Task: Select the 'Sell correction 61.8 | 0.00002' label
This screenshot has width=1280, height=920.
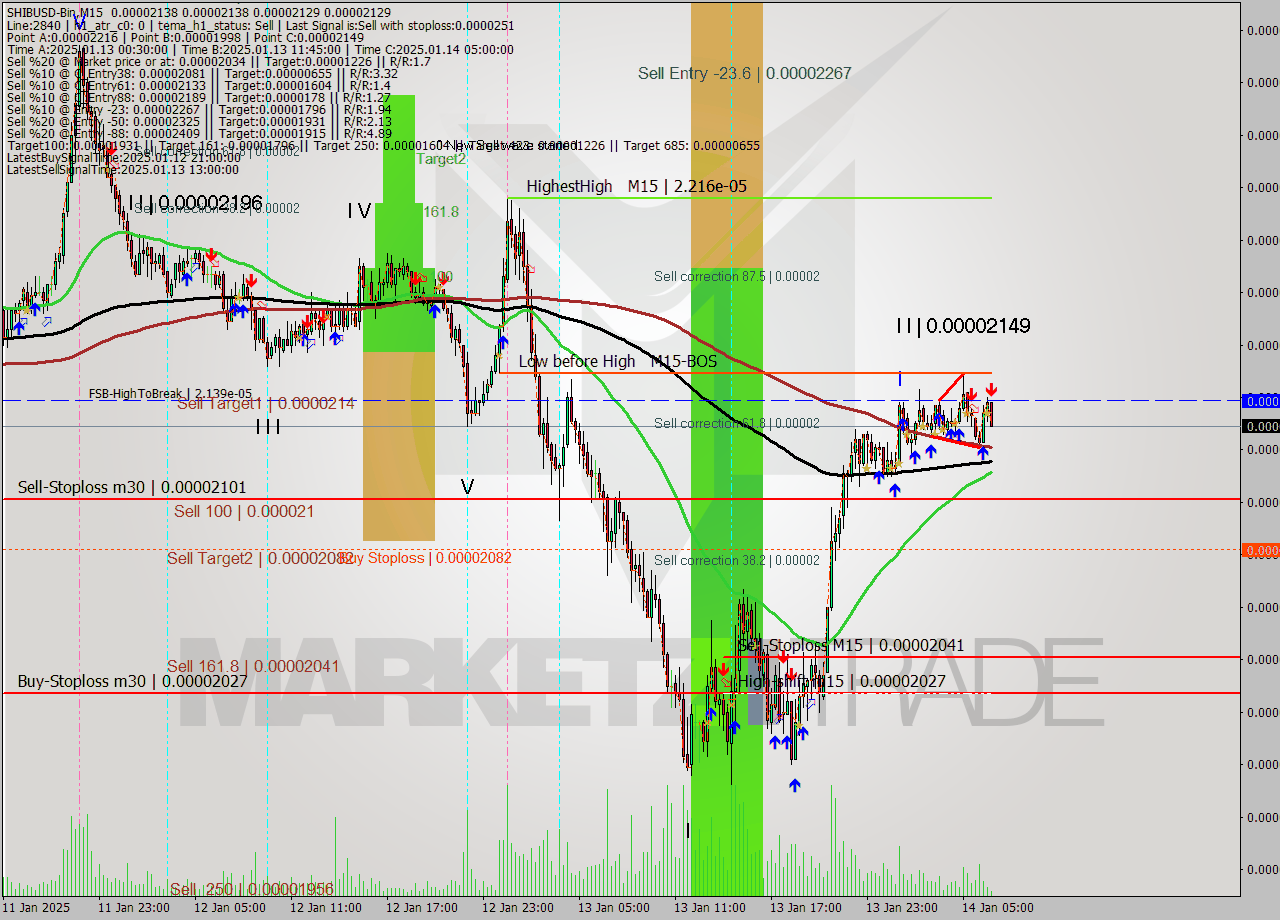Action: tap(737, 423)
